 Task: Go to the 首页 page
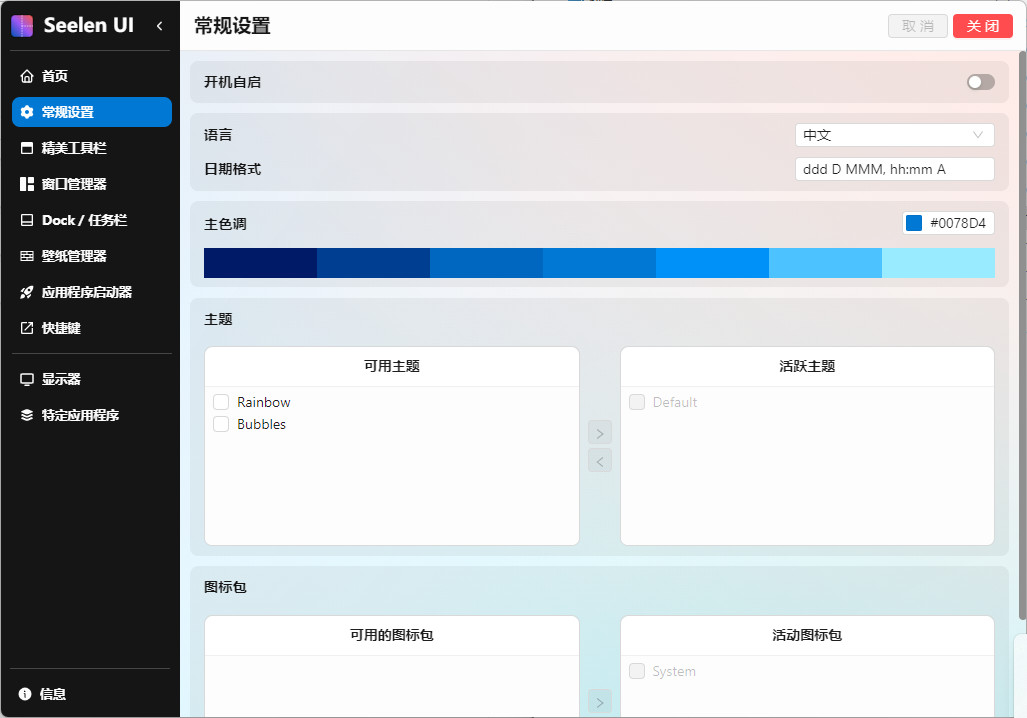tap(92, 76)
